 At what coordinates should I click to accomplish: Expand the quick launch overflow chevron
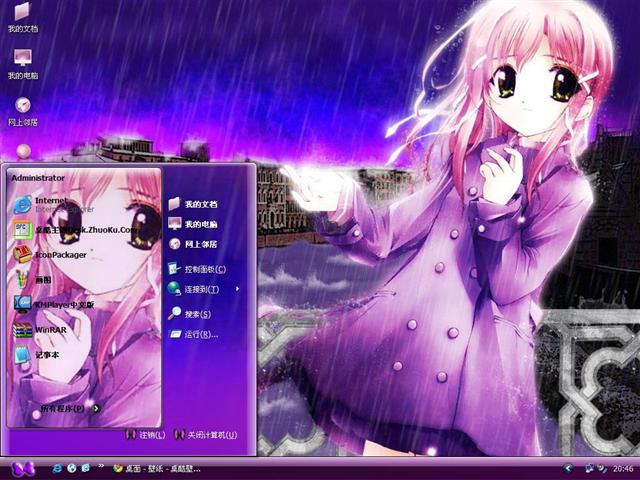point(101,467)
